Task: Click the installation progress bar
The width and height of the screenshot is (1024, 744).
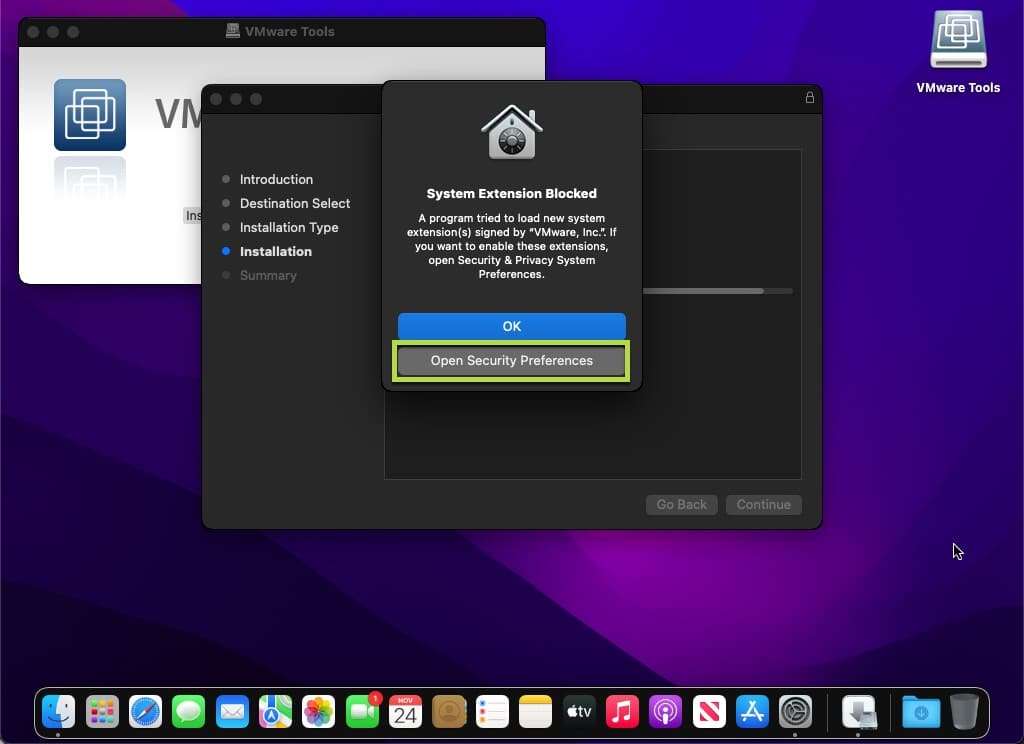Action: 718,291
